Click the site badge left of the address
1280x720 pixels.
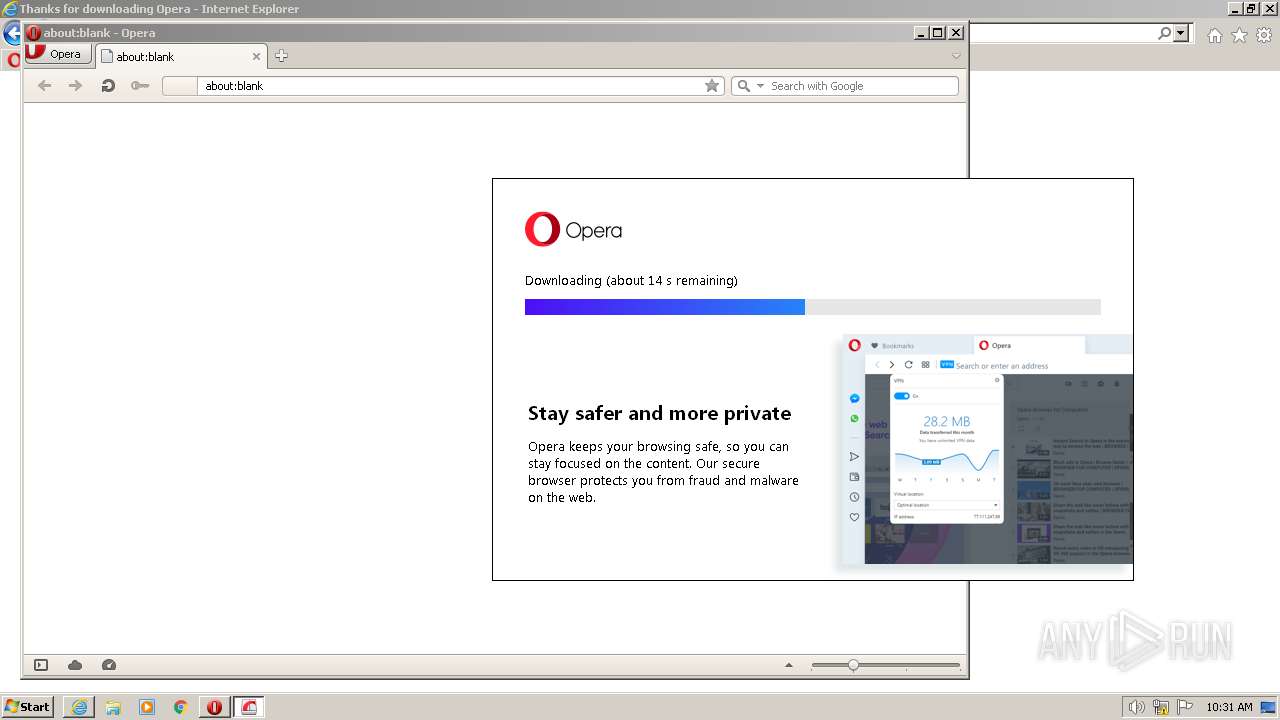(x=180, y=86)
